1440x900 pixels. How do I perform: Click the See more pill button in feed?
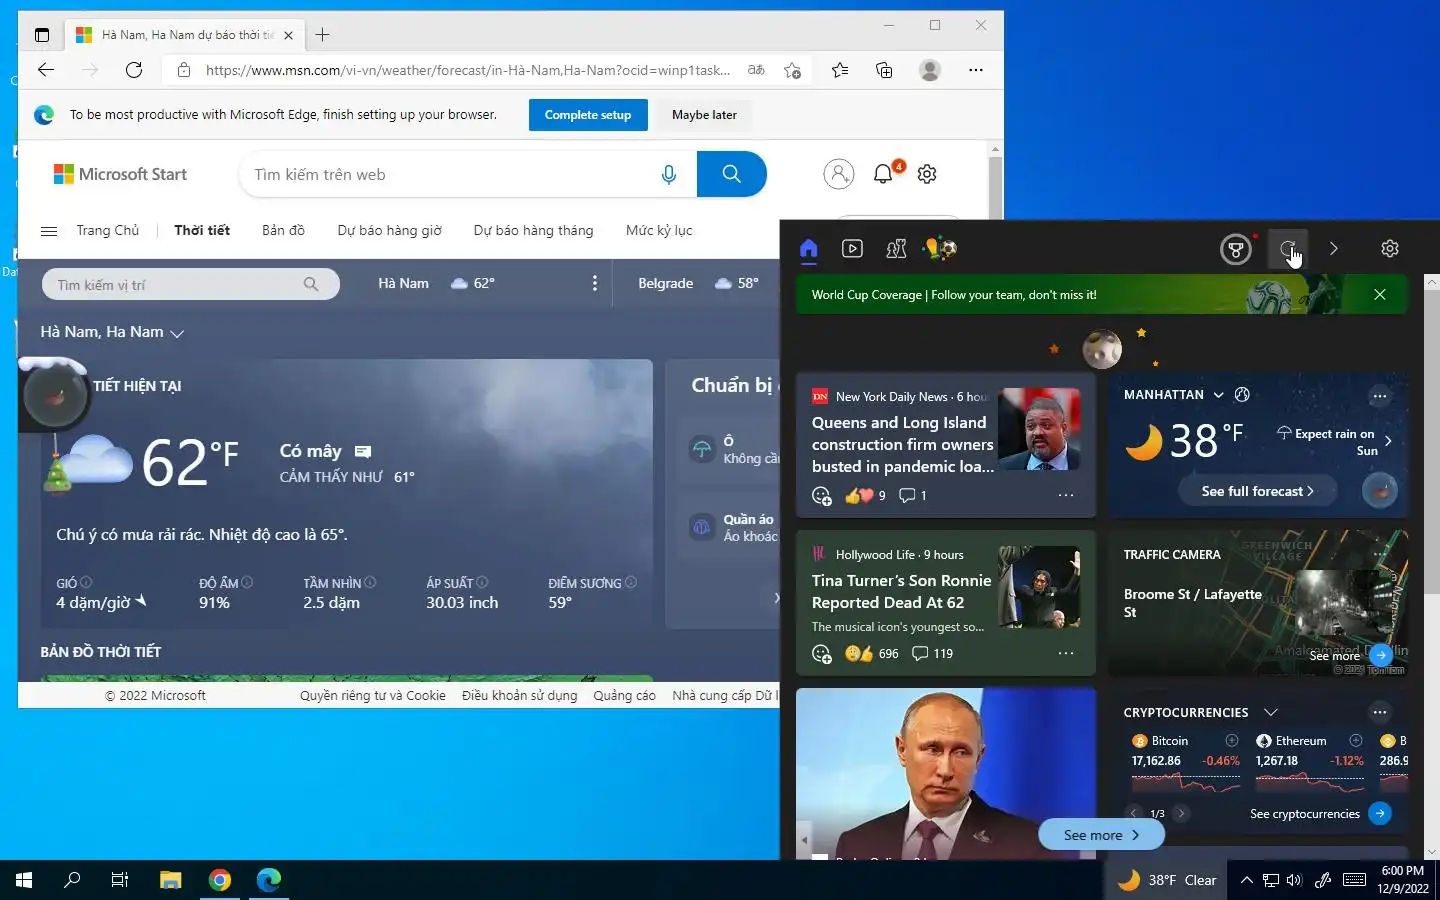pyautogui.click(x=1101, y=835)
